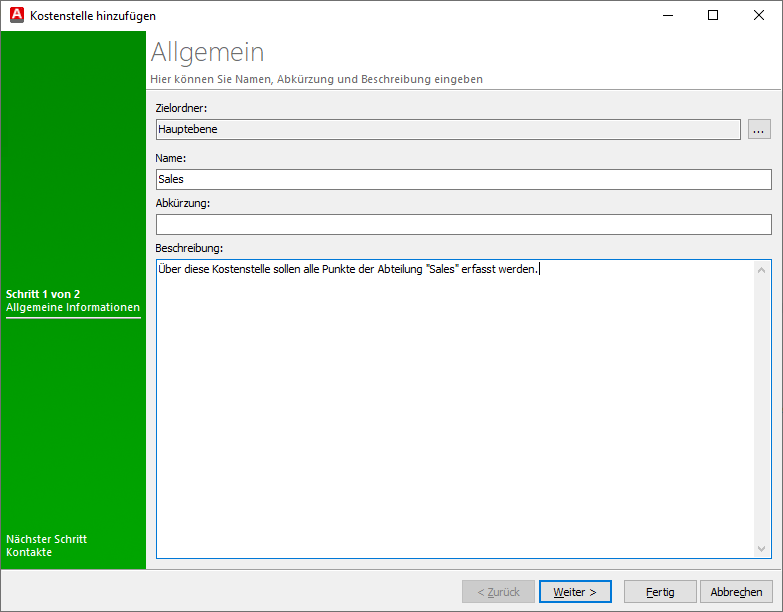
Task: Finish the wizard with Fertig
Action: click(660, 592)
